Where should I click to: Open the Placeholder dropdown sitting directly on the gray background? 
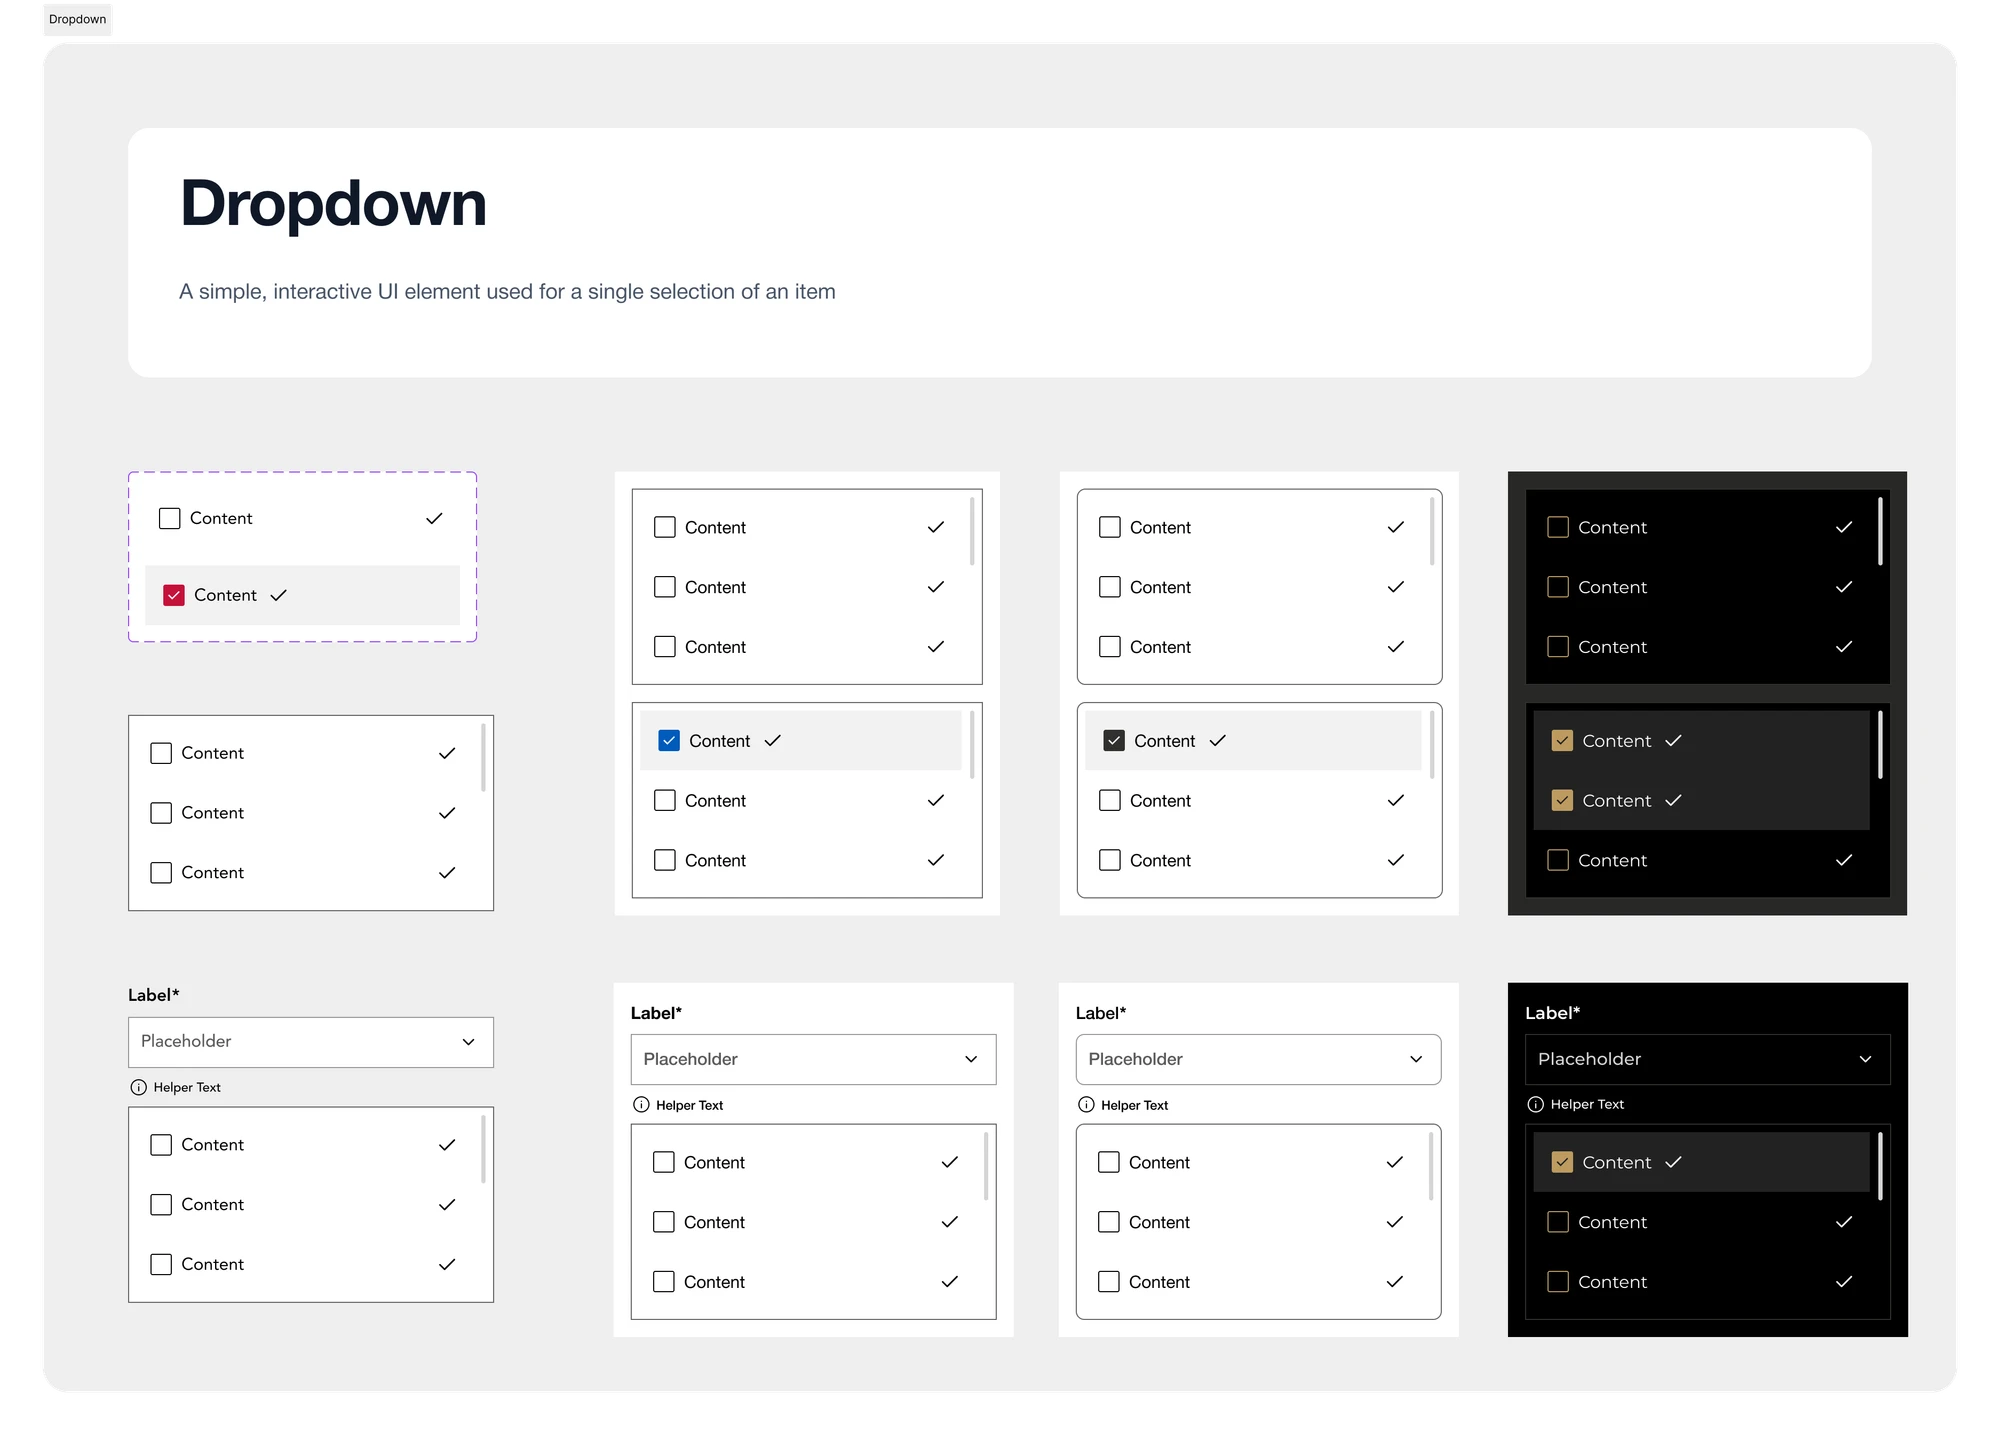(x=311, y=1042)
